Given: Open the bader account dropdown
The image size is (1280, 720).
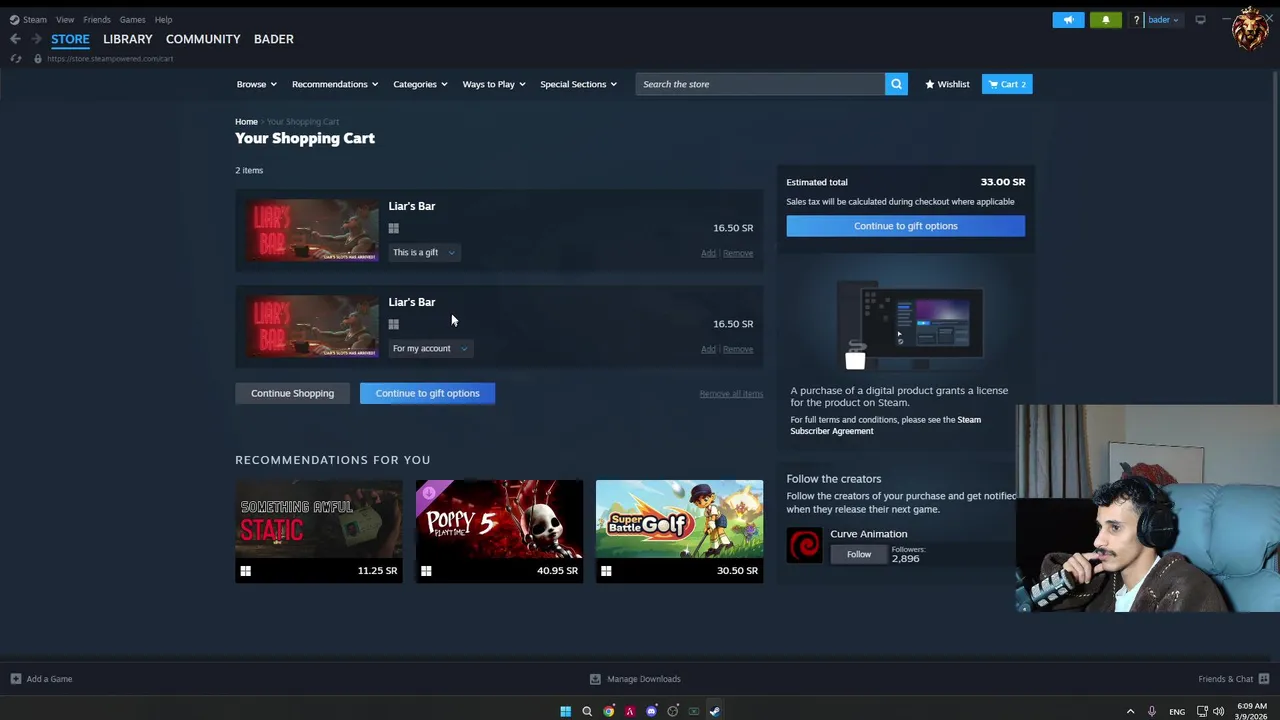Looking at the screenshot, I should (x=1163, y=20).
